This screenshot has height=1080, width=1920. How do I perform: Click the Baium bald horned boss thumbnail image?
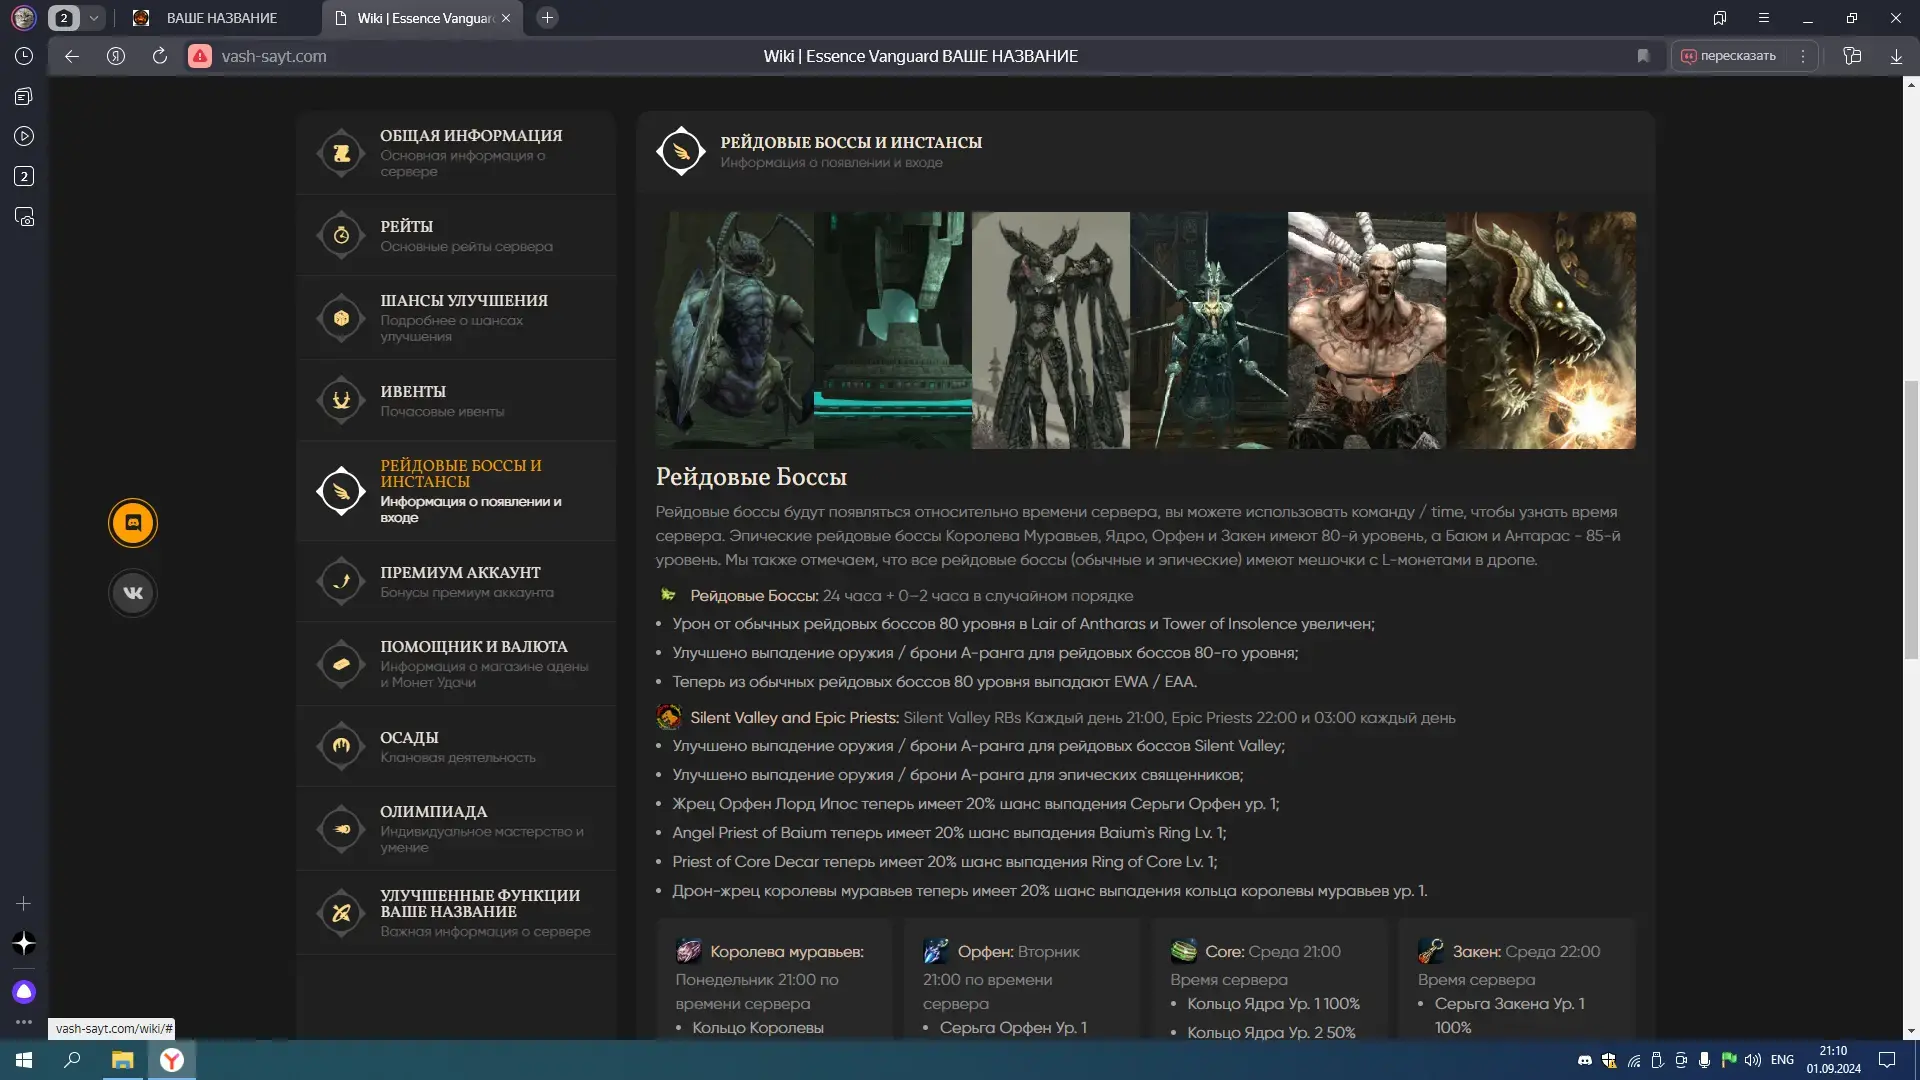1367,330
